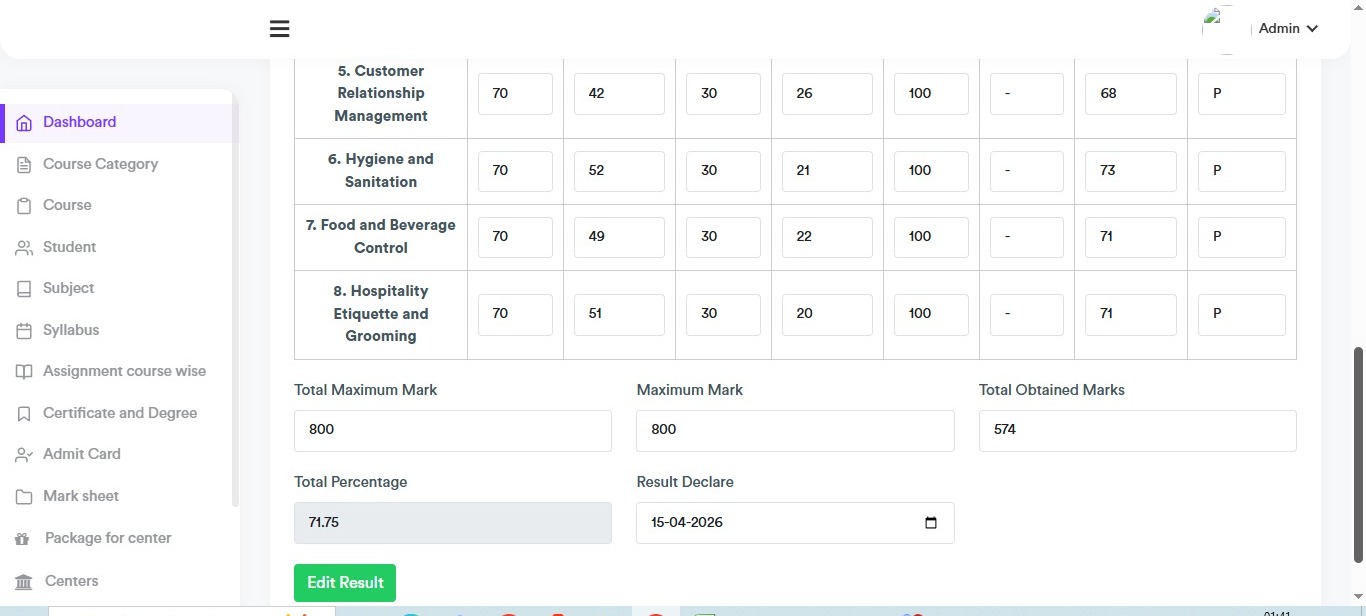Click the Food and Beverage Control subject name
The height and width of the screenshot is (616, 1366).
(x=381, y=237)
